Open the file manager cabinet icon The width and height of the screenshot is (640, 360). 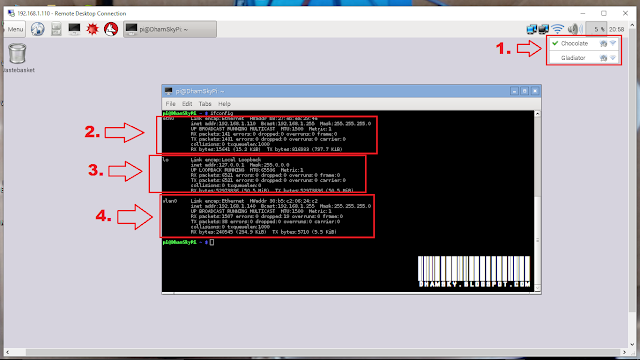[x=56, y=29]
